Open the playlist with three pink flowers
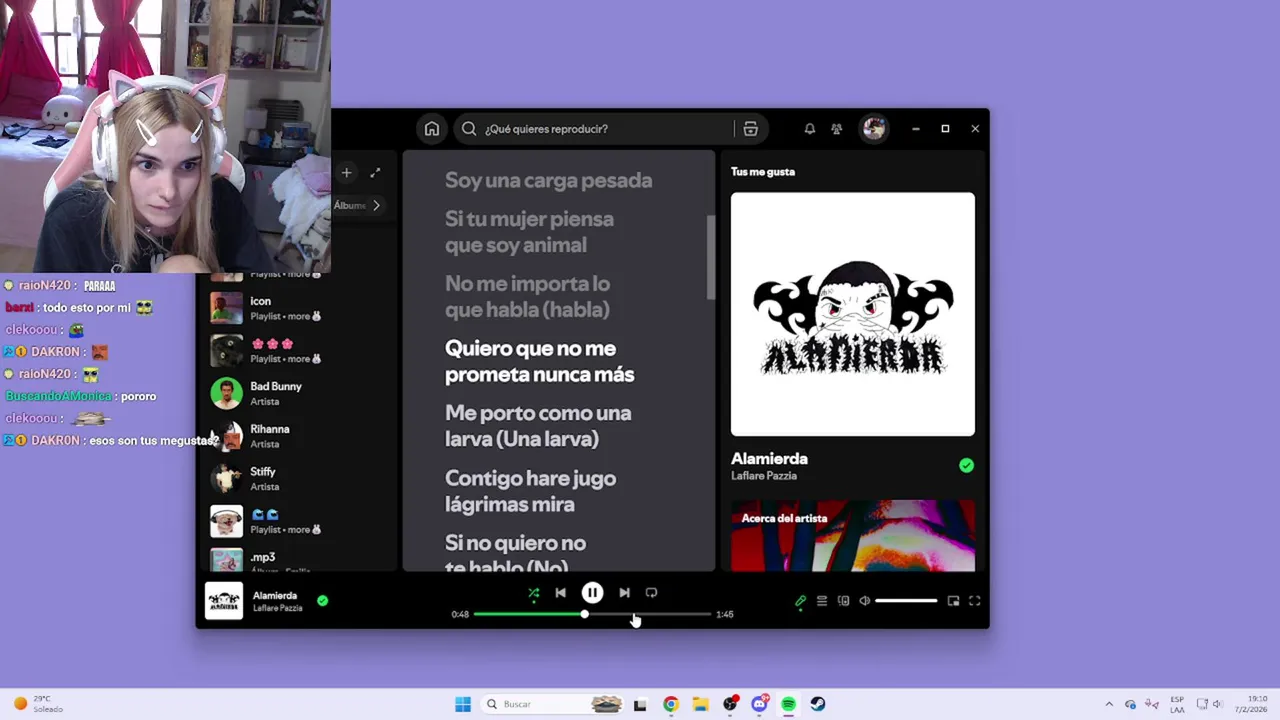 [300, 351]
